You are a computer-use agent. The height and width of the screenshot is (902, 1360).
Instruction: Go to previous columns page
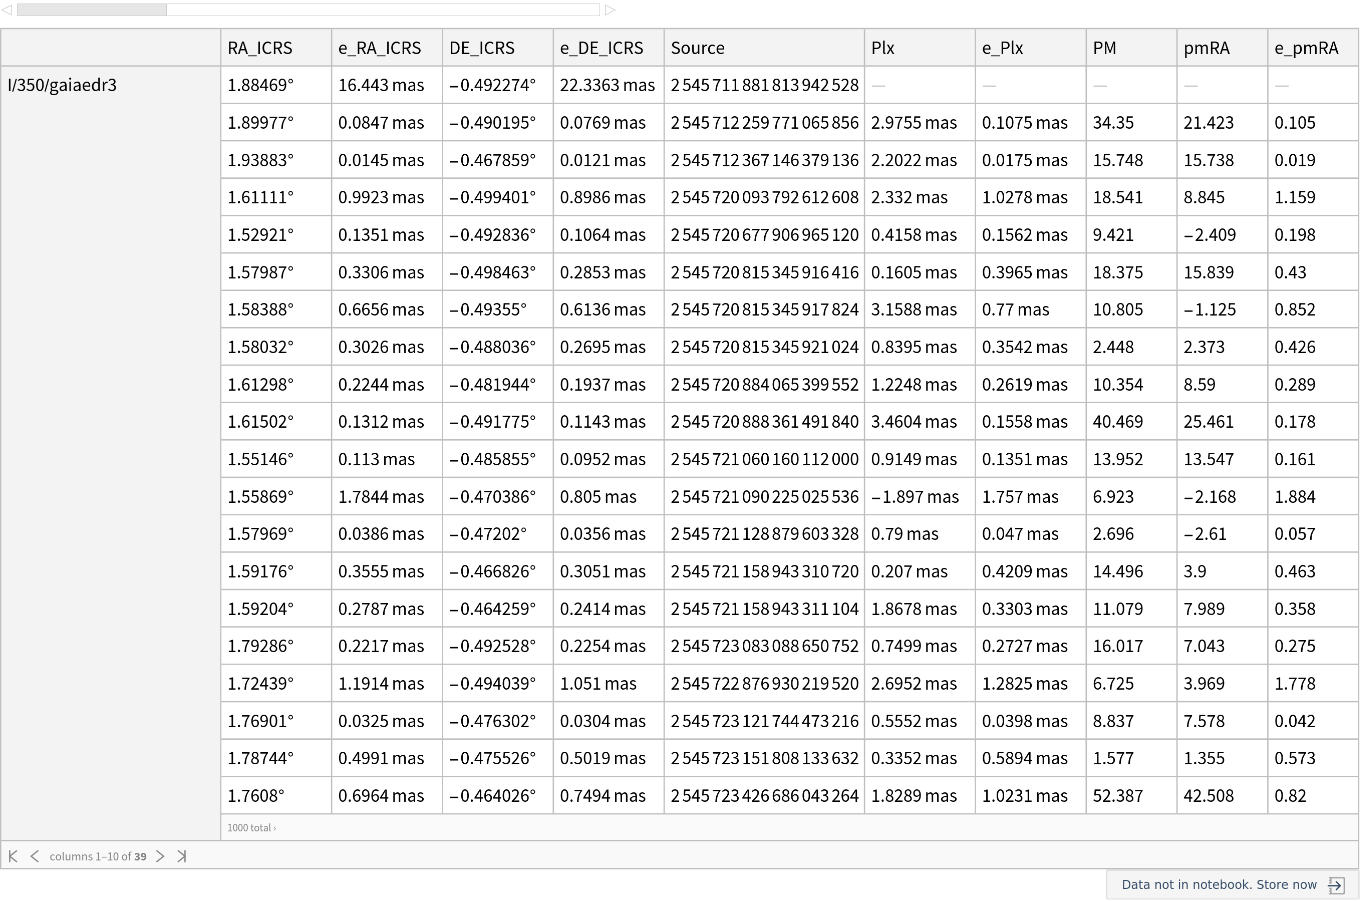click(x=34, y=856)
